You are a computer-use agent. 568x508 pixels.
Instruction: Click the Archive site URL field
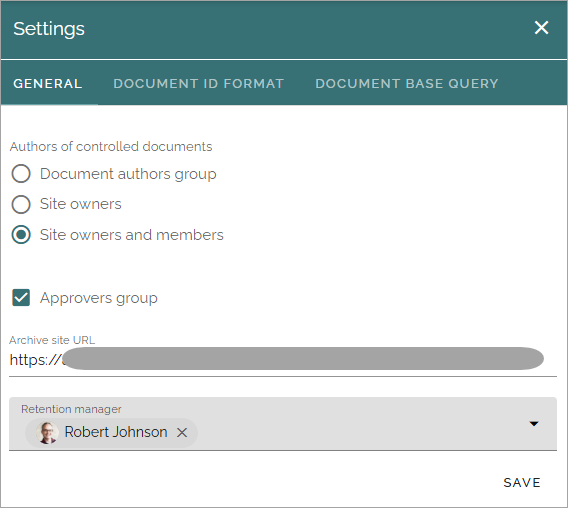coord(283,359)
